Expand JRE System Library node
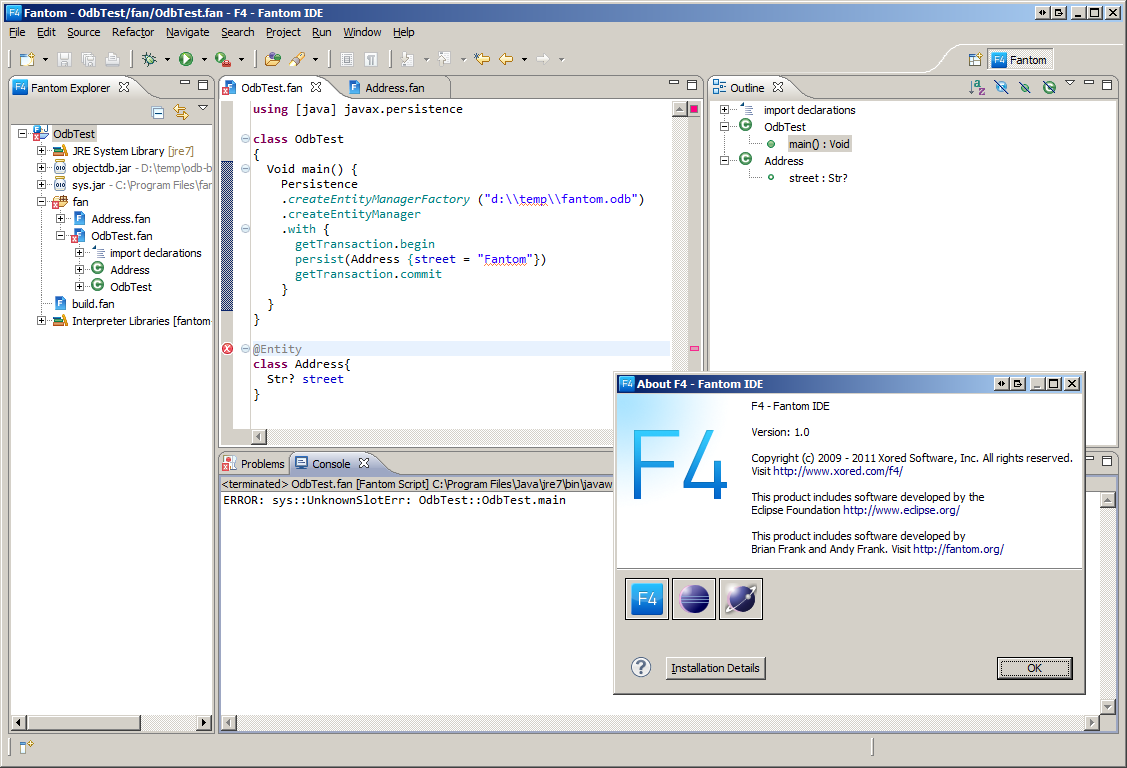The width and height of the screenshot is (1127, 768). (41, 151)
